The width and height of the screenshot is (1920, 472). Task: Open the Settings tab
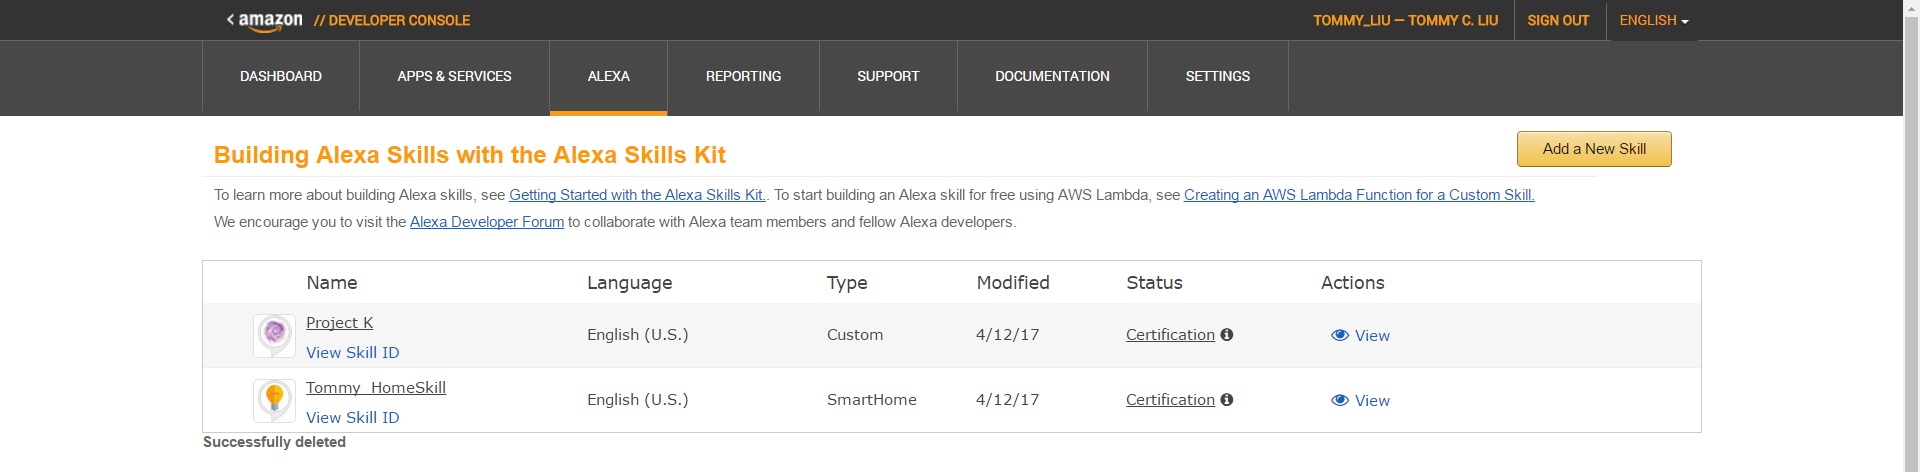1218,77
